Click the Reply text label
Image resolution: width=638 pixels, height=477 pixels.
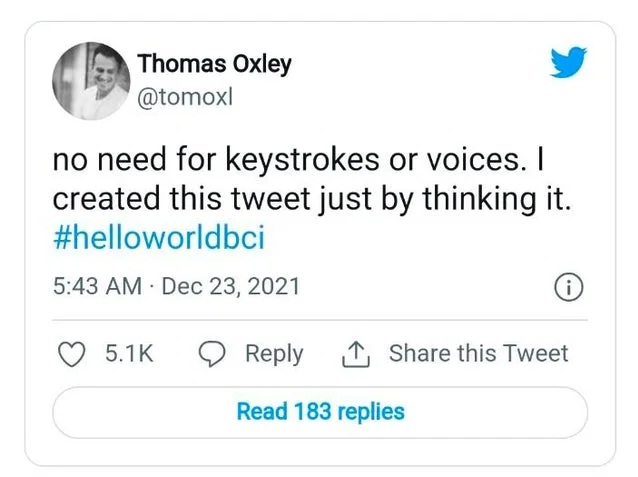[273, 353]
